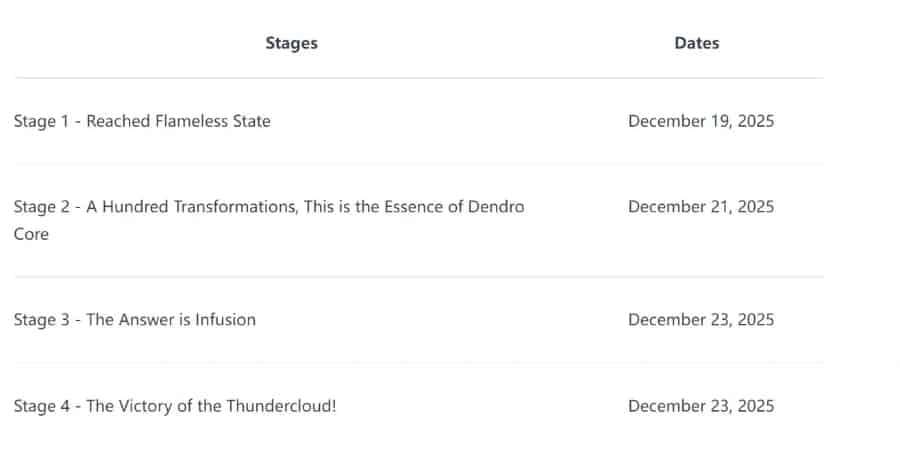The width and height of the screenshot is (900, 452).
Task: Select the words "Reached Flameless State"
Action: click(178, 121)
